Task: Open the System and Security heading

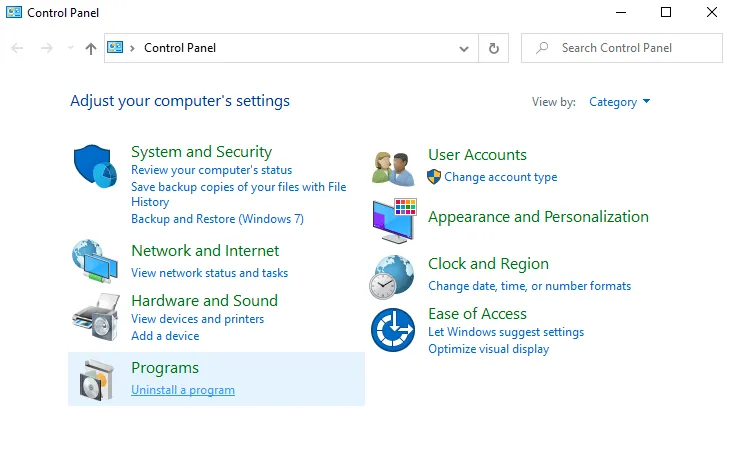Action: 201,152
